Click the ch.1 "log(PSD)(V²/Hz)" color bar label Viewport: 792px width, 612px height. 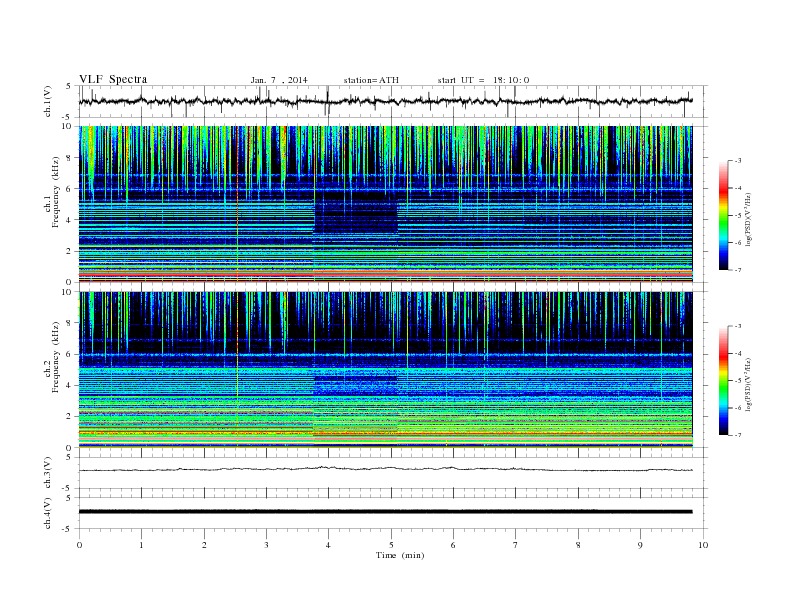[749, 219]
